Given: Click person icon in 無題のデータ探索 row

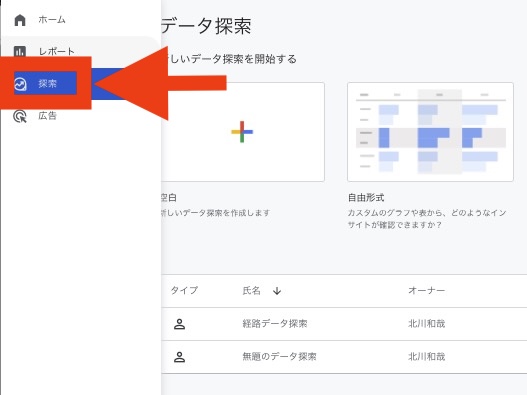Looking at the screenshot, I should click(179, 357).
